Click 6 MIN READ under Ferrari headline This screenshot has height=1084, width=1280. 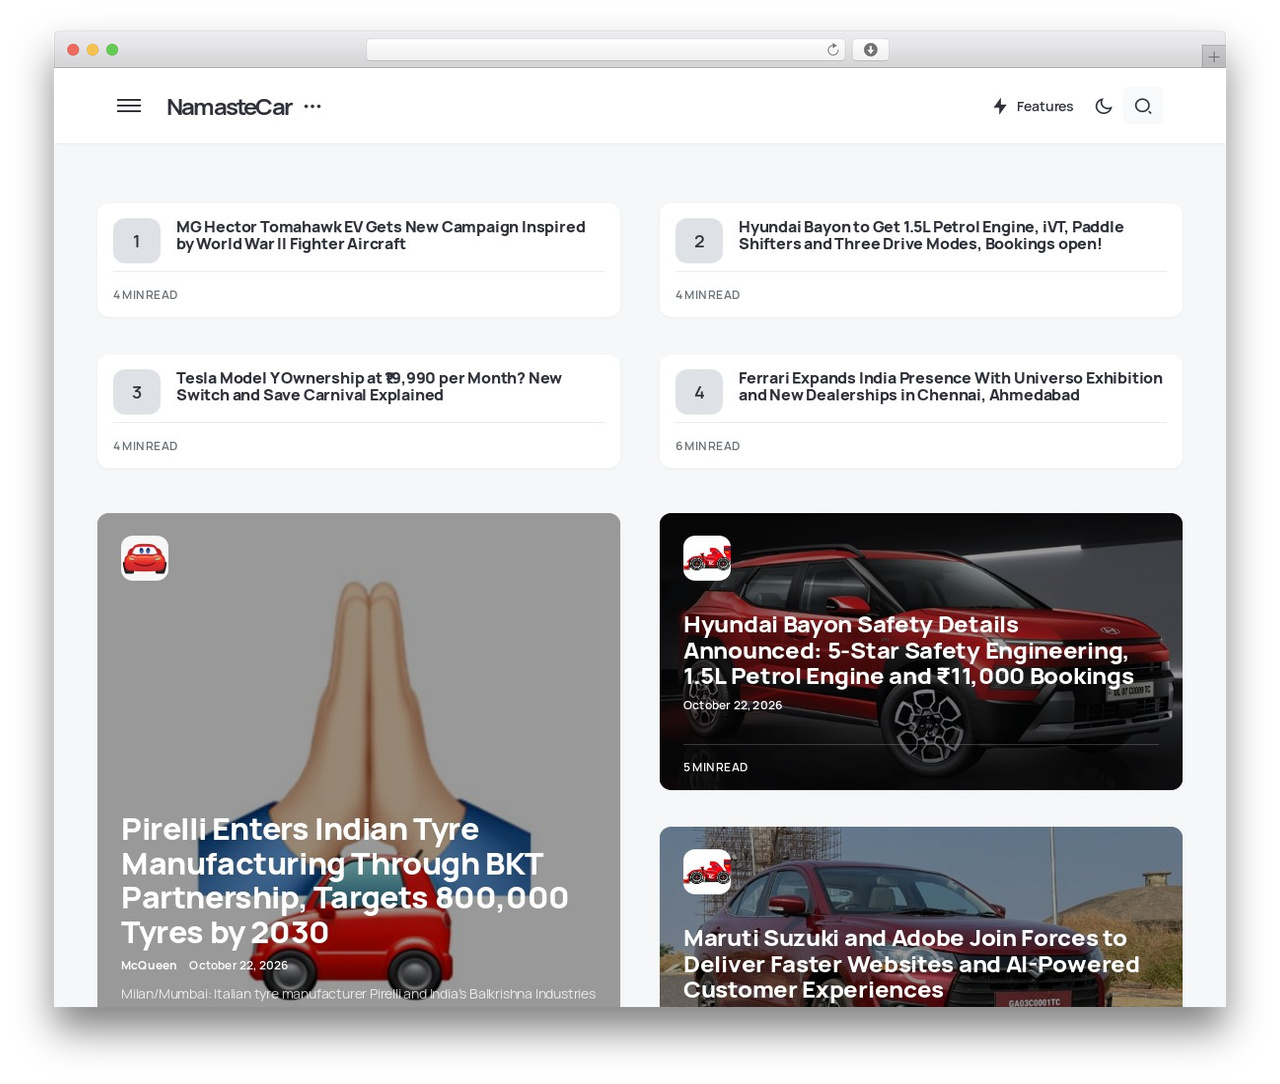[707, 446]
